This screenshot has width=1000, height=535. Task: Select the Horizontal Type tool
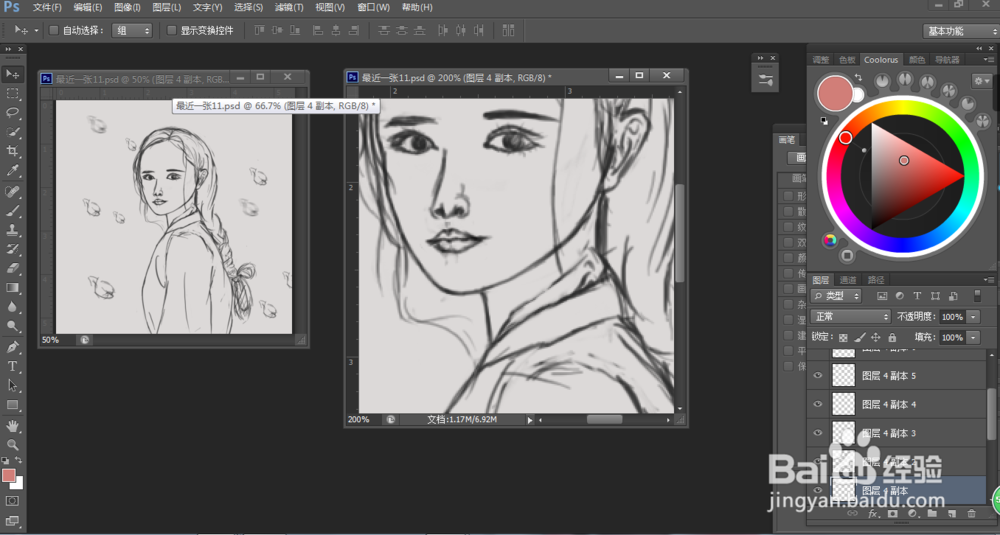click(13, 366)
